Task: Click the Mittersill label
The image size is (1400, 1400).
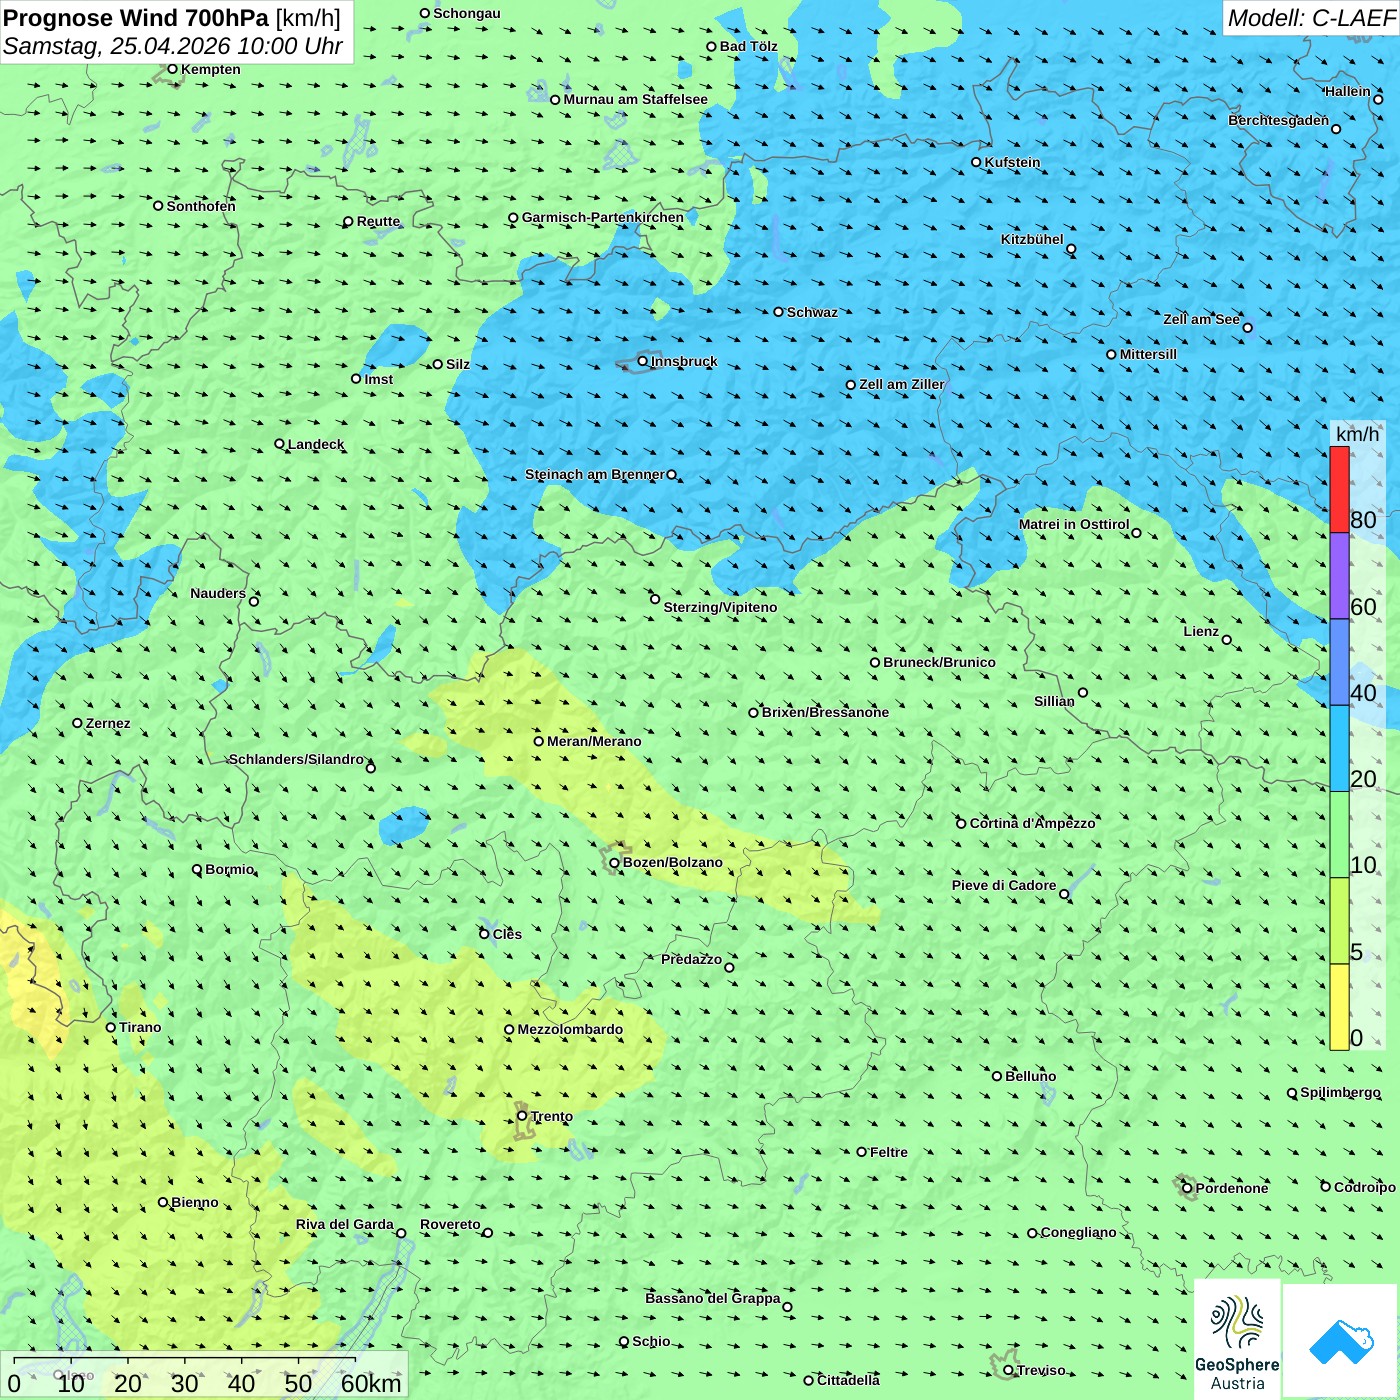Action: coord(1148,354)
